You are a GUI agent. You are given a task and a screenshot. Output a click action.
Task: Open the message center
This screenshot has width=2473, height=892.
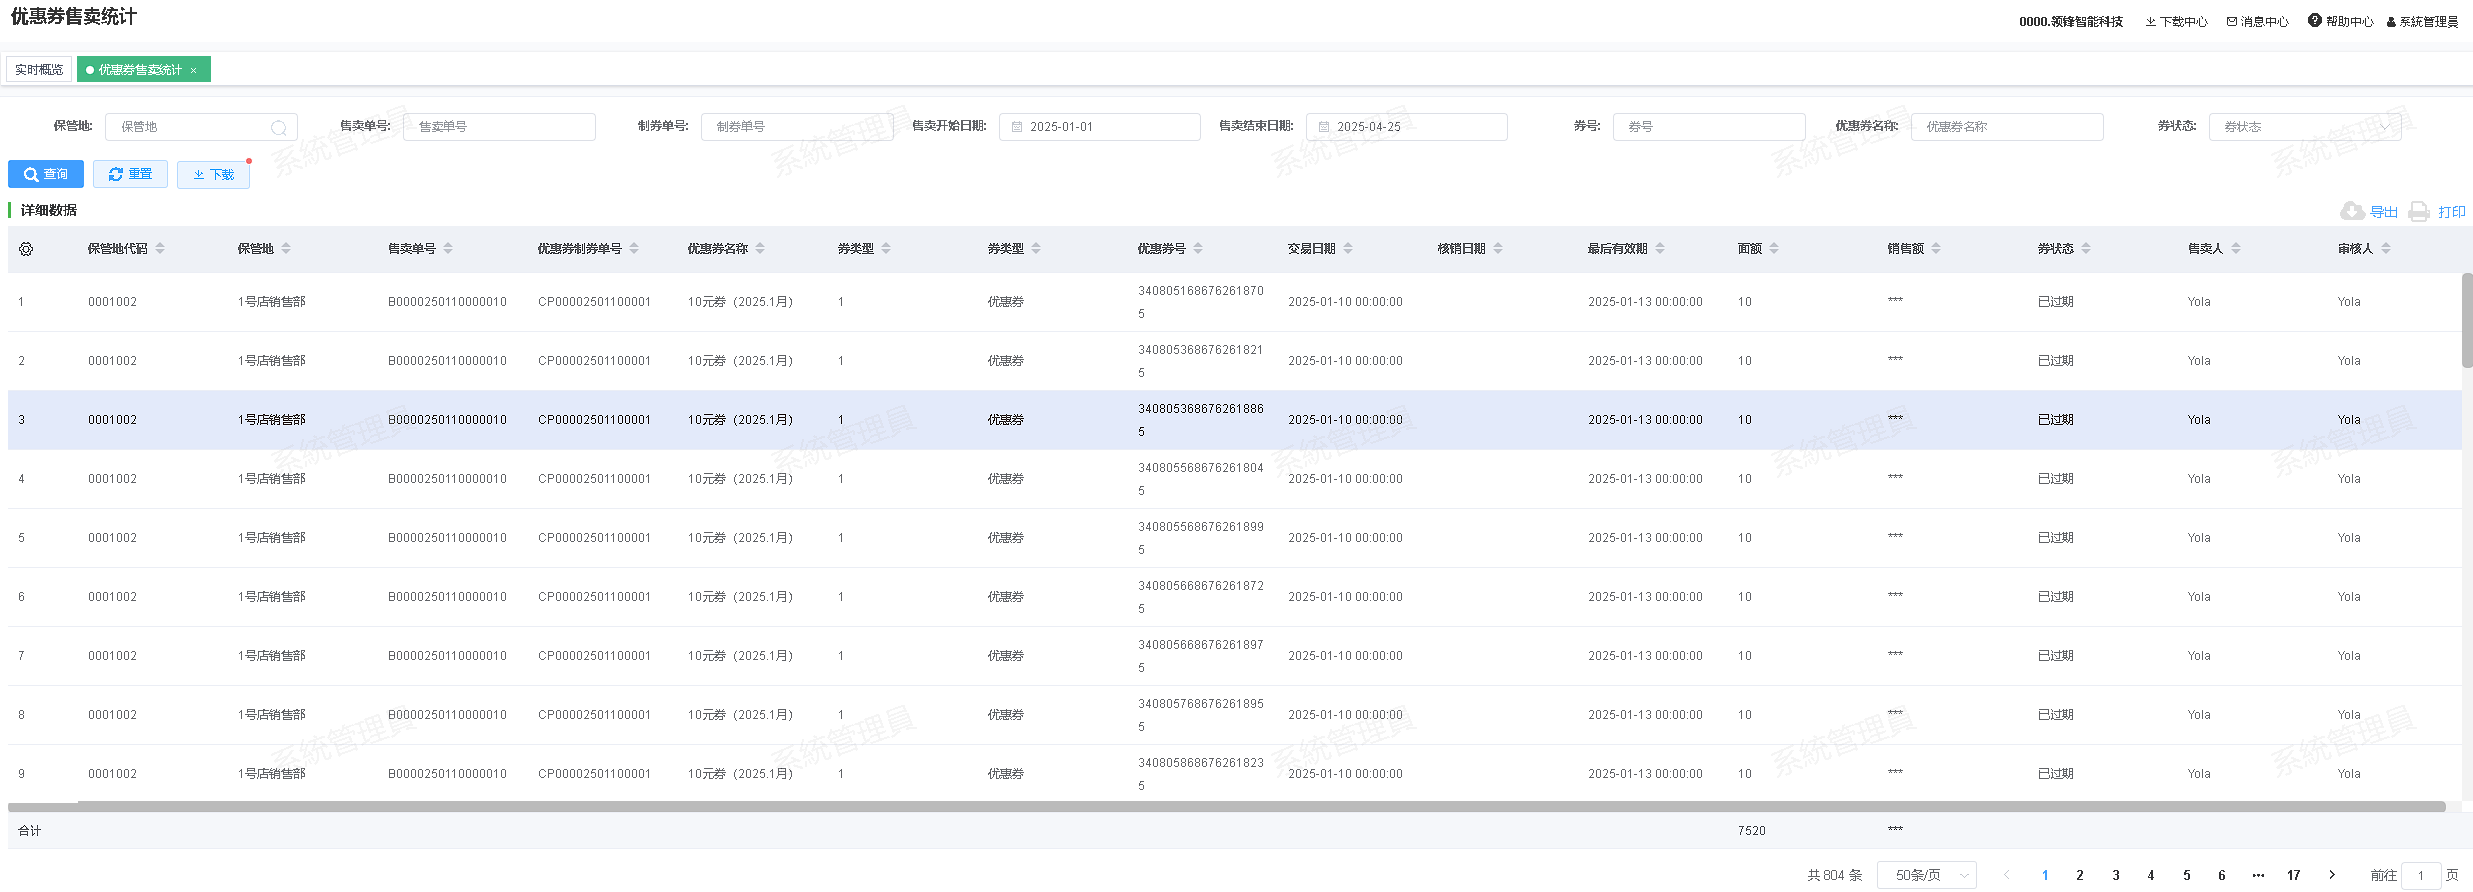click(x=2257, y=21)
